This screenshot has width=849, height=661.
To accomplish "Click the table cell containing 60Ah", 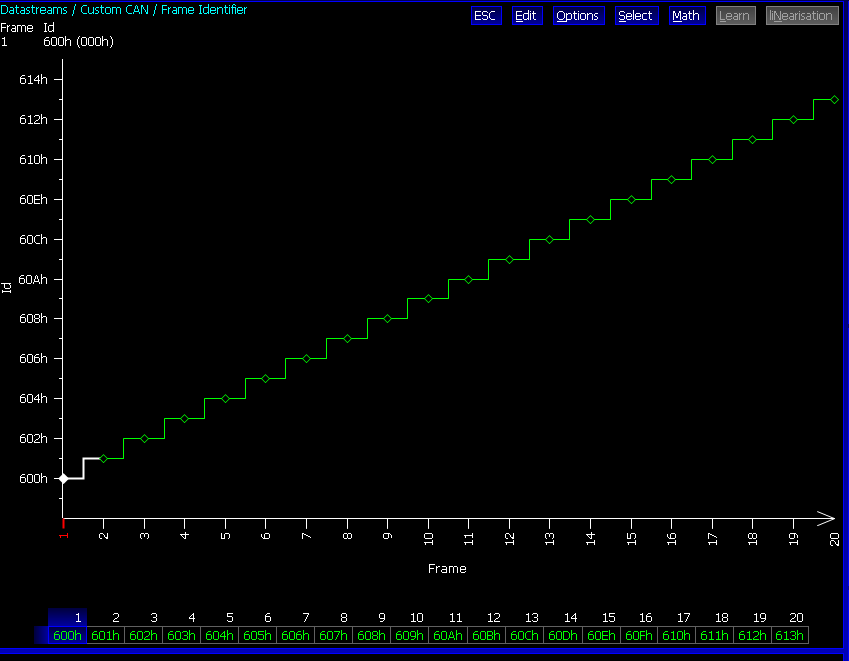I will 448,635.
